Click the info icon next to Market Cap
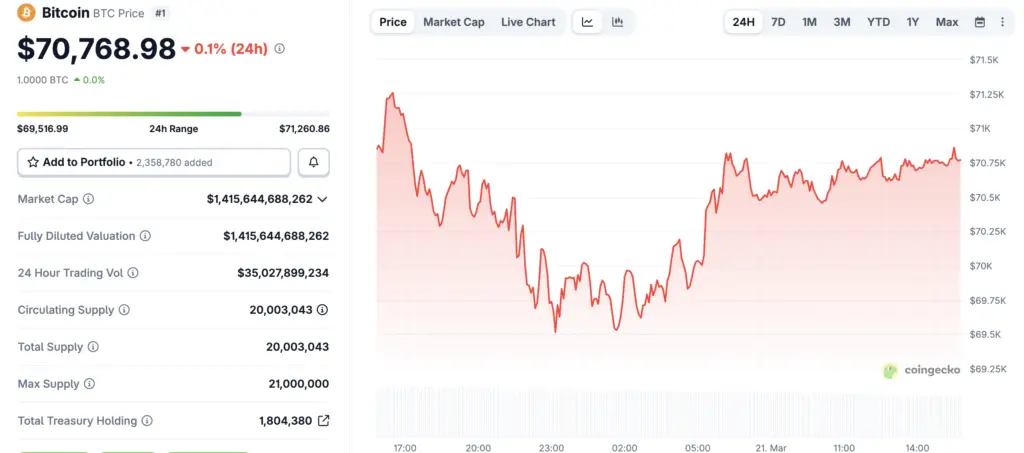Screen dimensions: 1024x453 (x=89, y=199)
